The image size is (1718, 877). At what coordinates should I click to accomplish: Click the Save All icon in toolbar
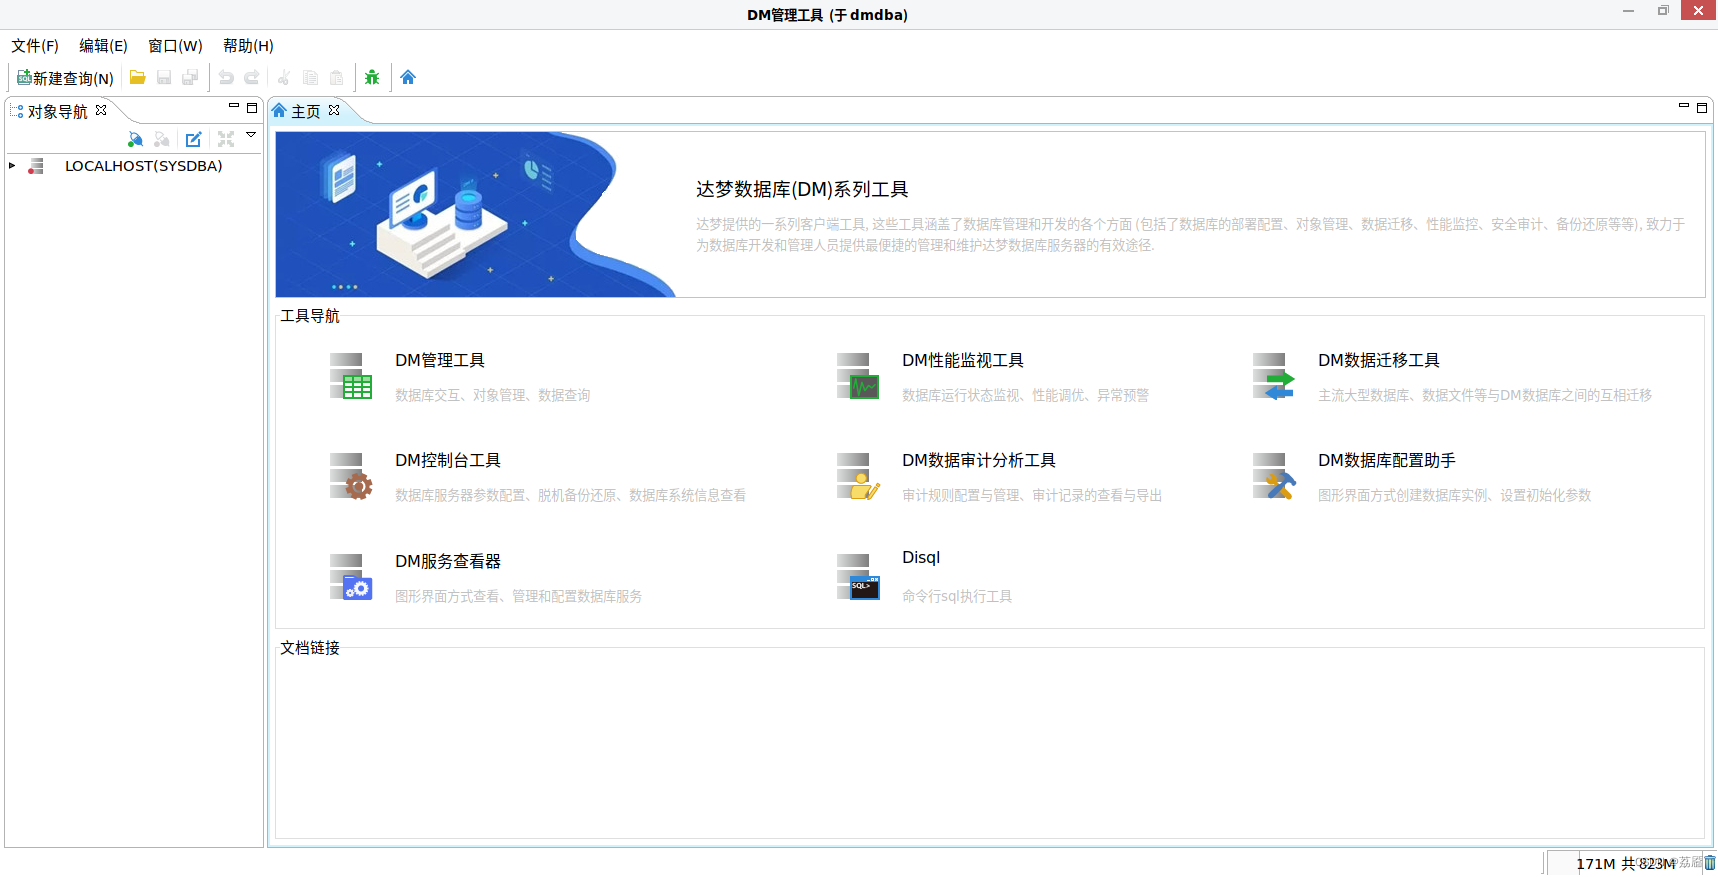[x=190, y=77]
